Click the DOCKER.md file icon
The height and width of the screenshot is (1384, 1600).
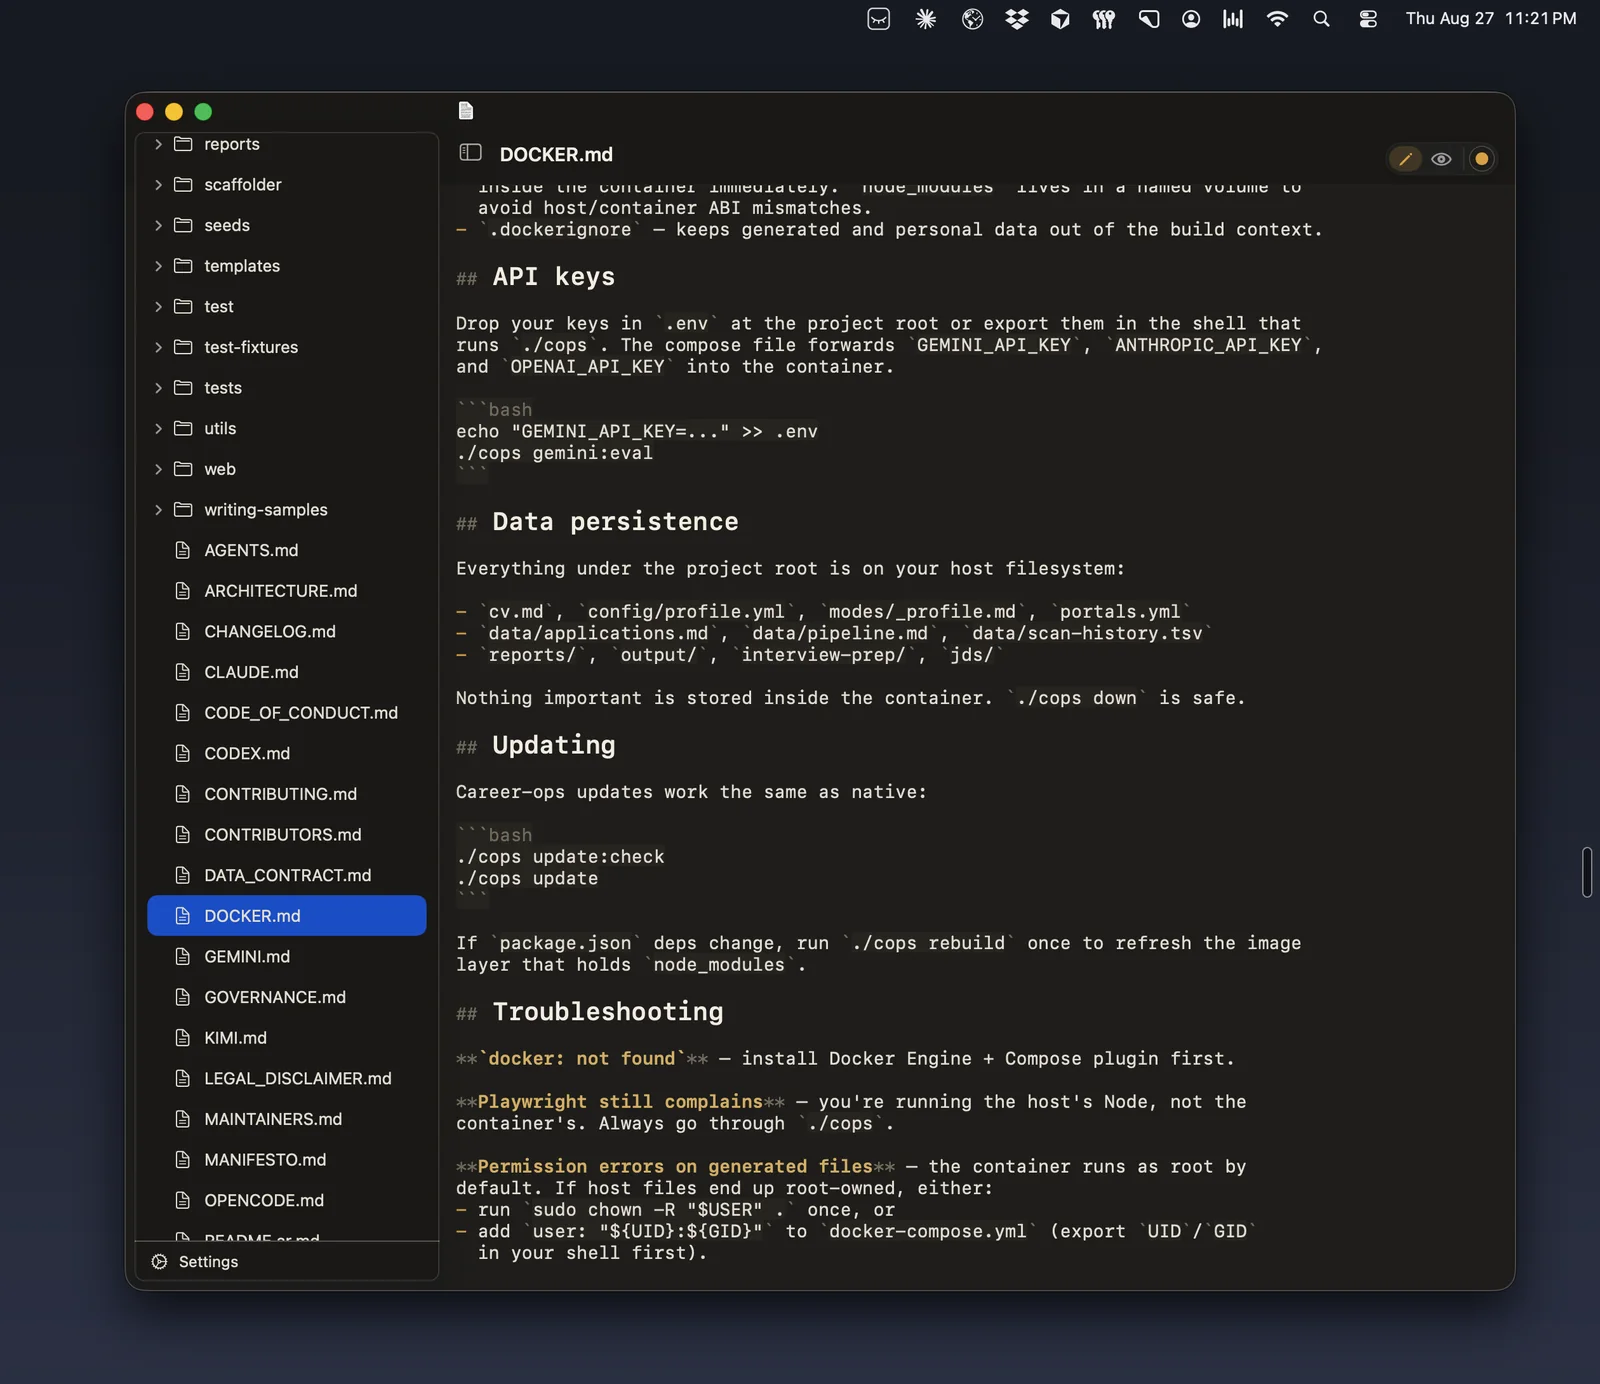182,916
